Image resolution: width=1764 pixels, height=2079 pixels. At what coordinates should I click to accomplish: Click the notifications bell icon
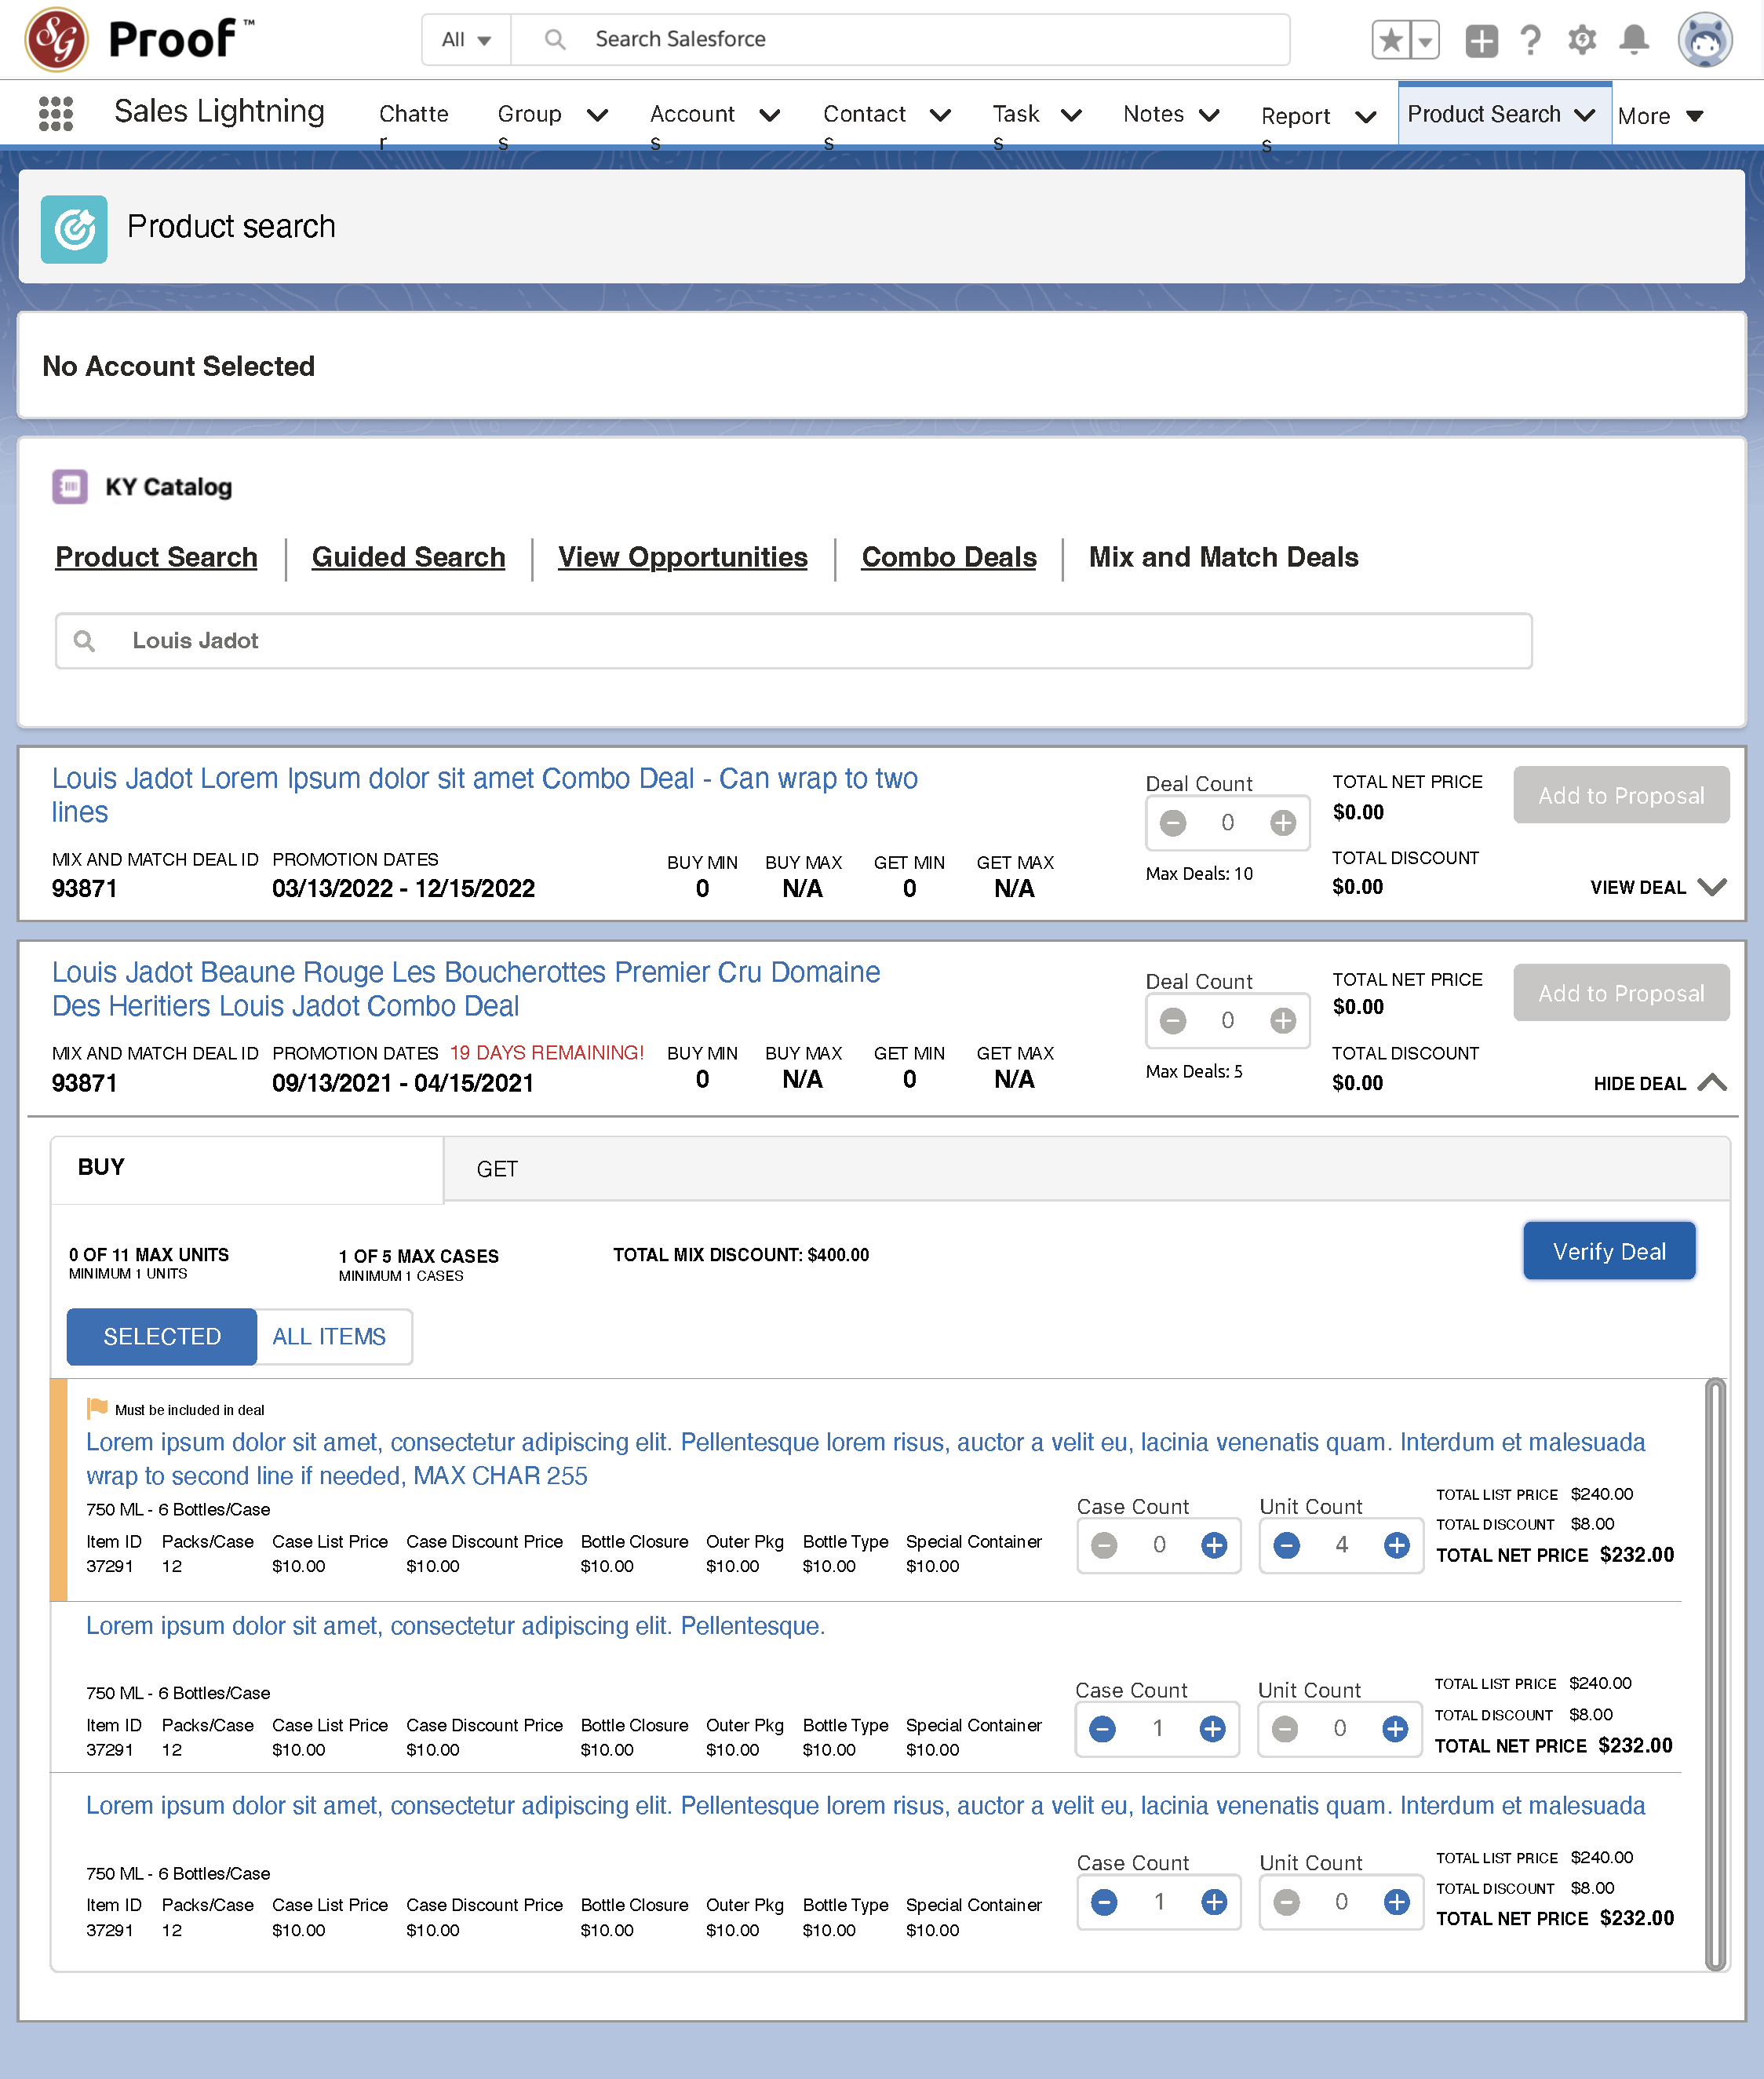(1634, 40)
